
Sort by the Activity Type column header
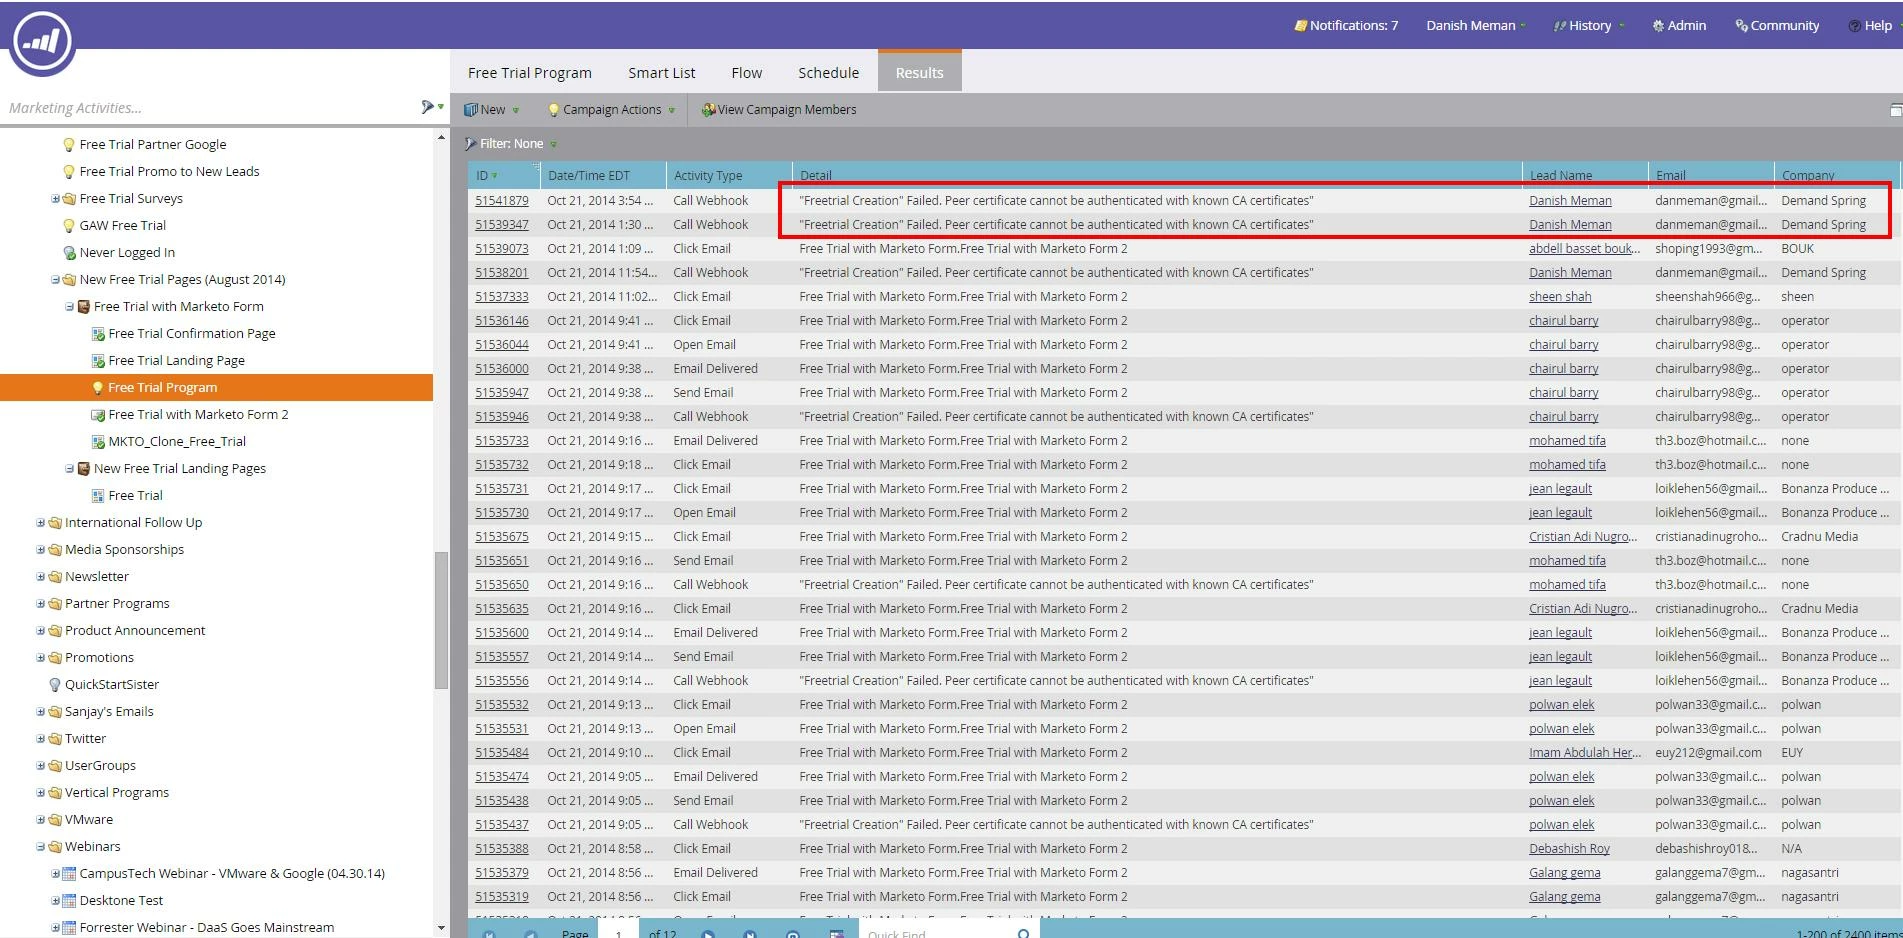click(729, 176)
